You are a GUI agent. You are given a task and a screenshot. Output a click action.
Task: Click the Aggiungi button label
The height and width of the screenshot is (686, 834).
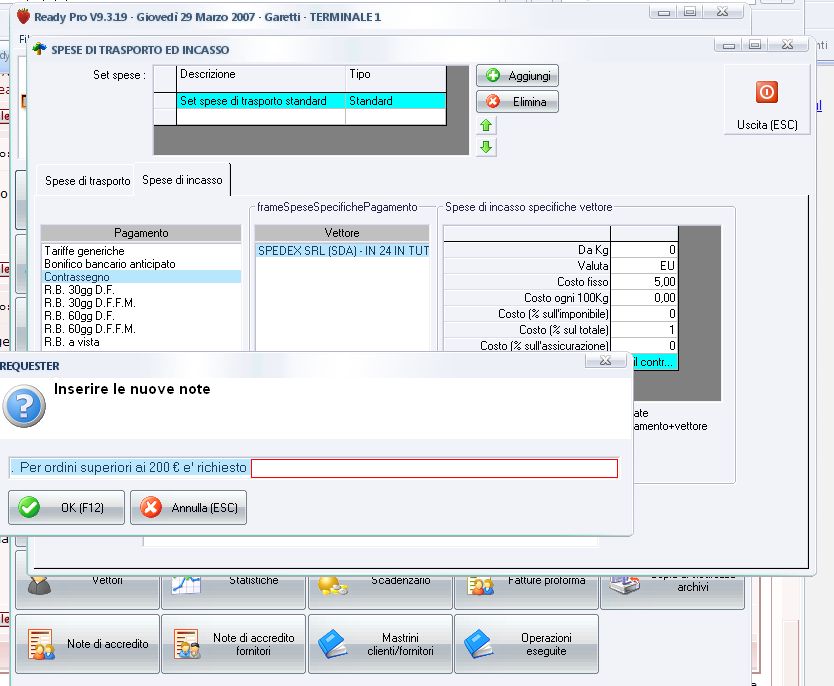[x=529, y=76]
